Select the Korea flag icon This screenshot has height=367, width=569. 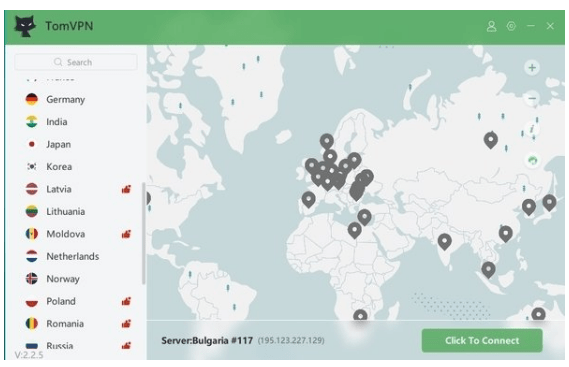click(x=32, y=167)
